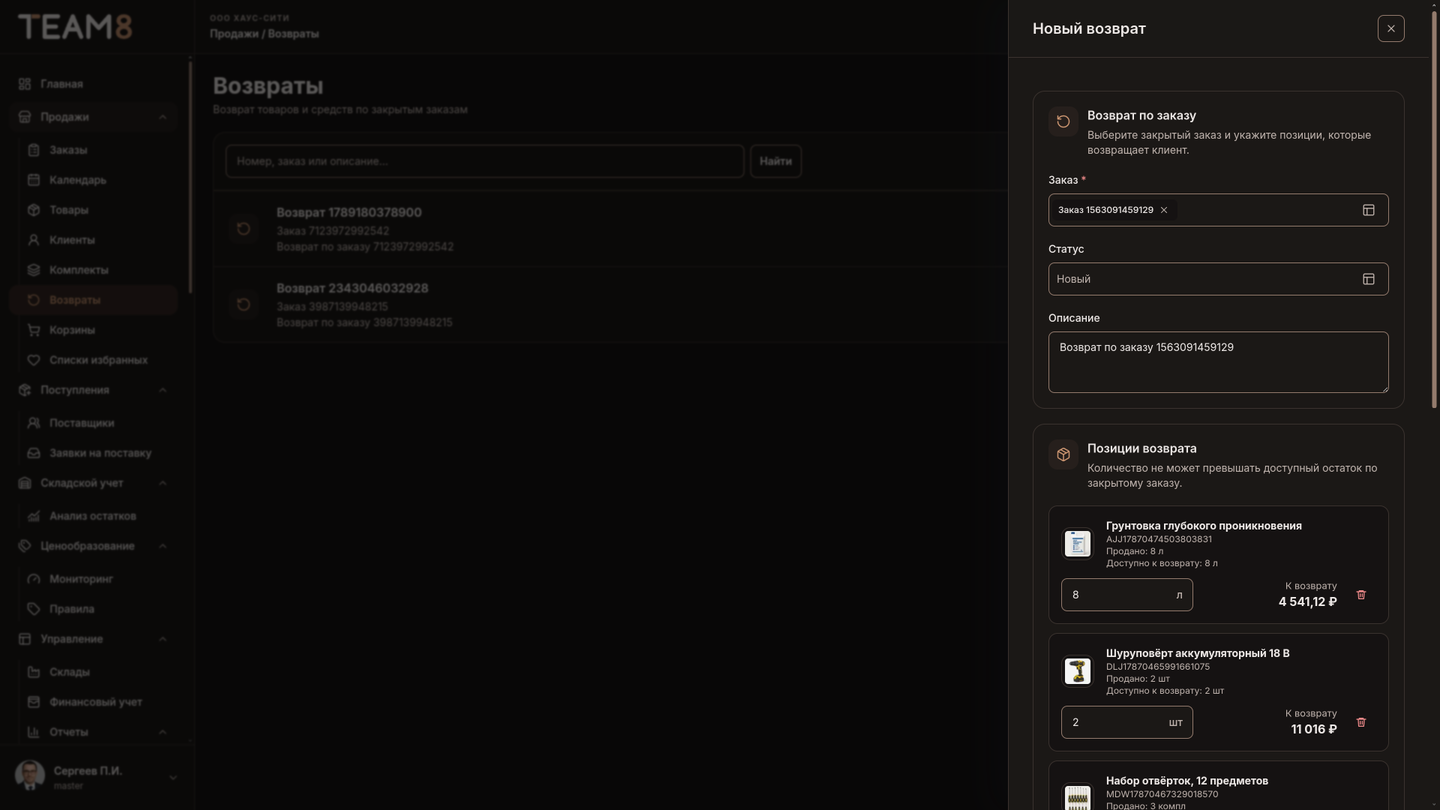1440x810 pixels.
Task: Select Возвраты sidebar item
Action: click(x=94, y=300)
